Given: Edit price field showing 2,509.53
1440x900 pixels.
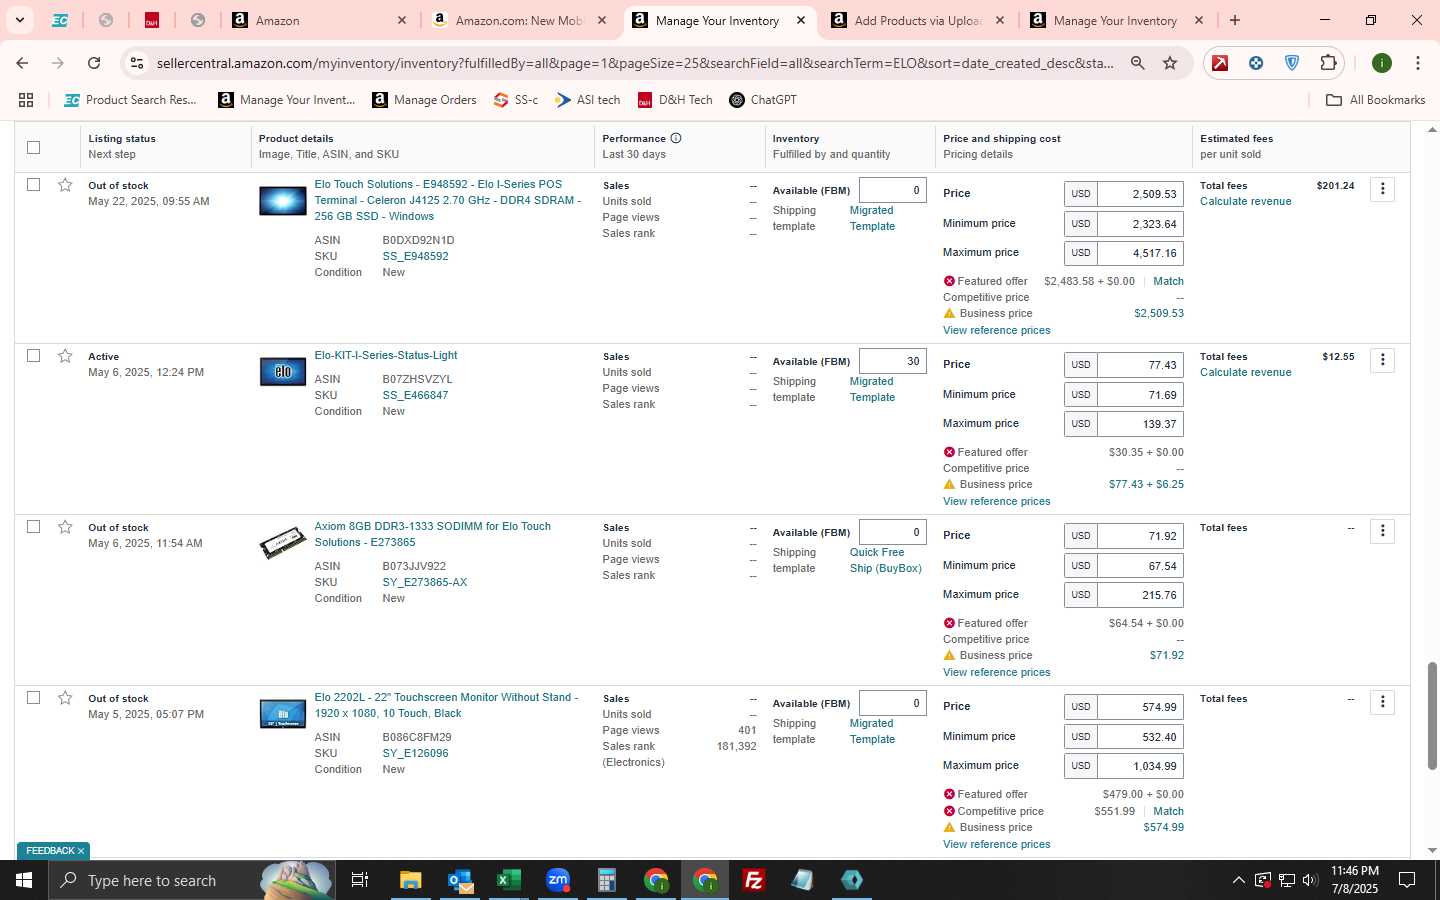Looking at the screenshot, I should point(1140,194).
